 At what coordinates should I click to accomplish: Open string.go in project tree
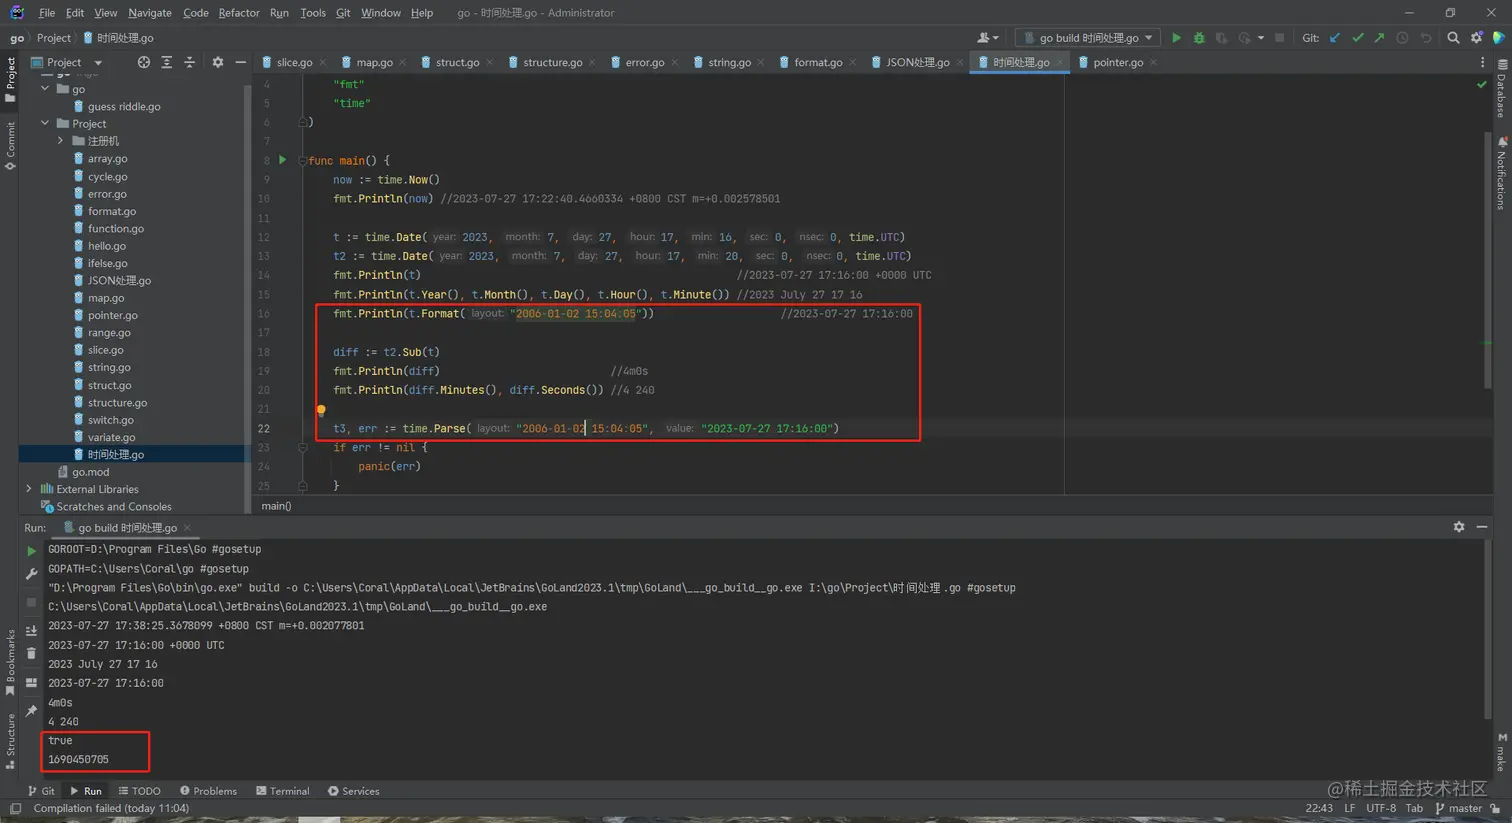(109, 368)
